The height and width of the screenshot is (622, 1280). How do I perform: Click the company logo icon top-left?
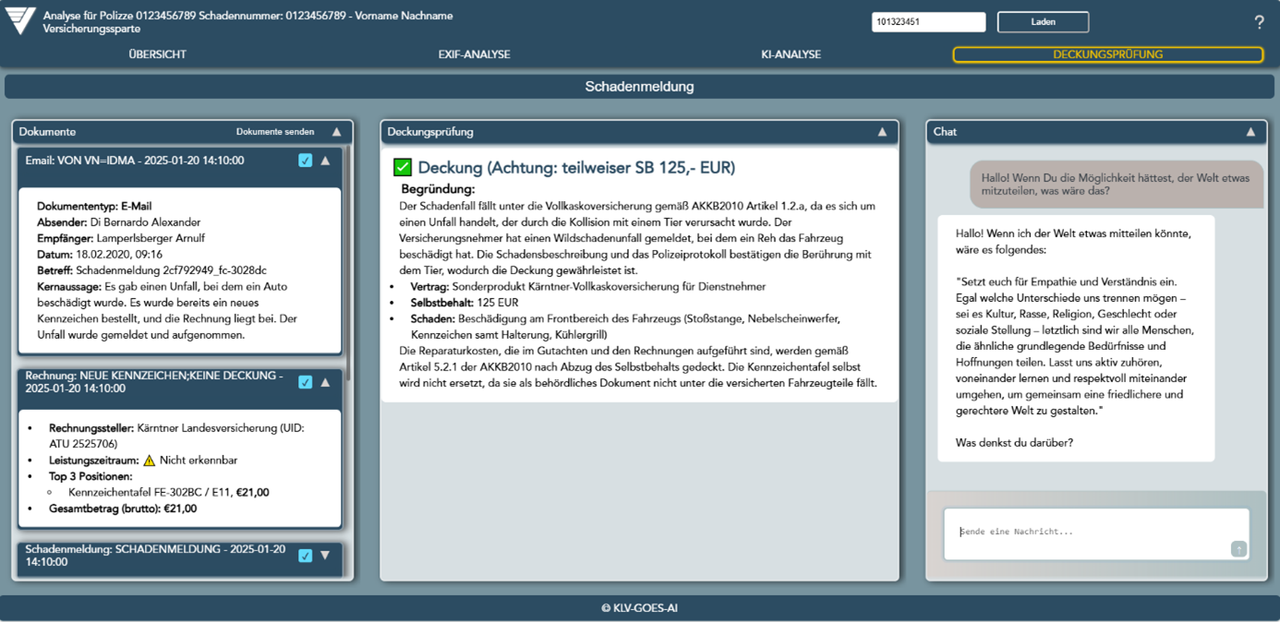tap(19, 21)
